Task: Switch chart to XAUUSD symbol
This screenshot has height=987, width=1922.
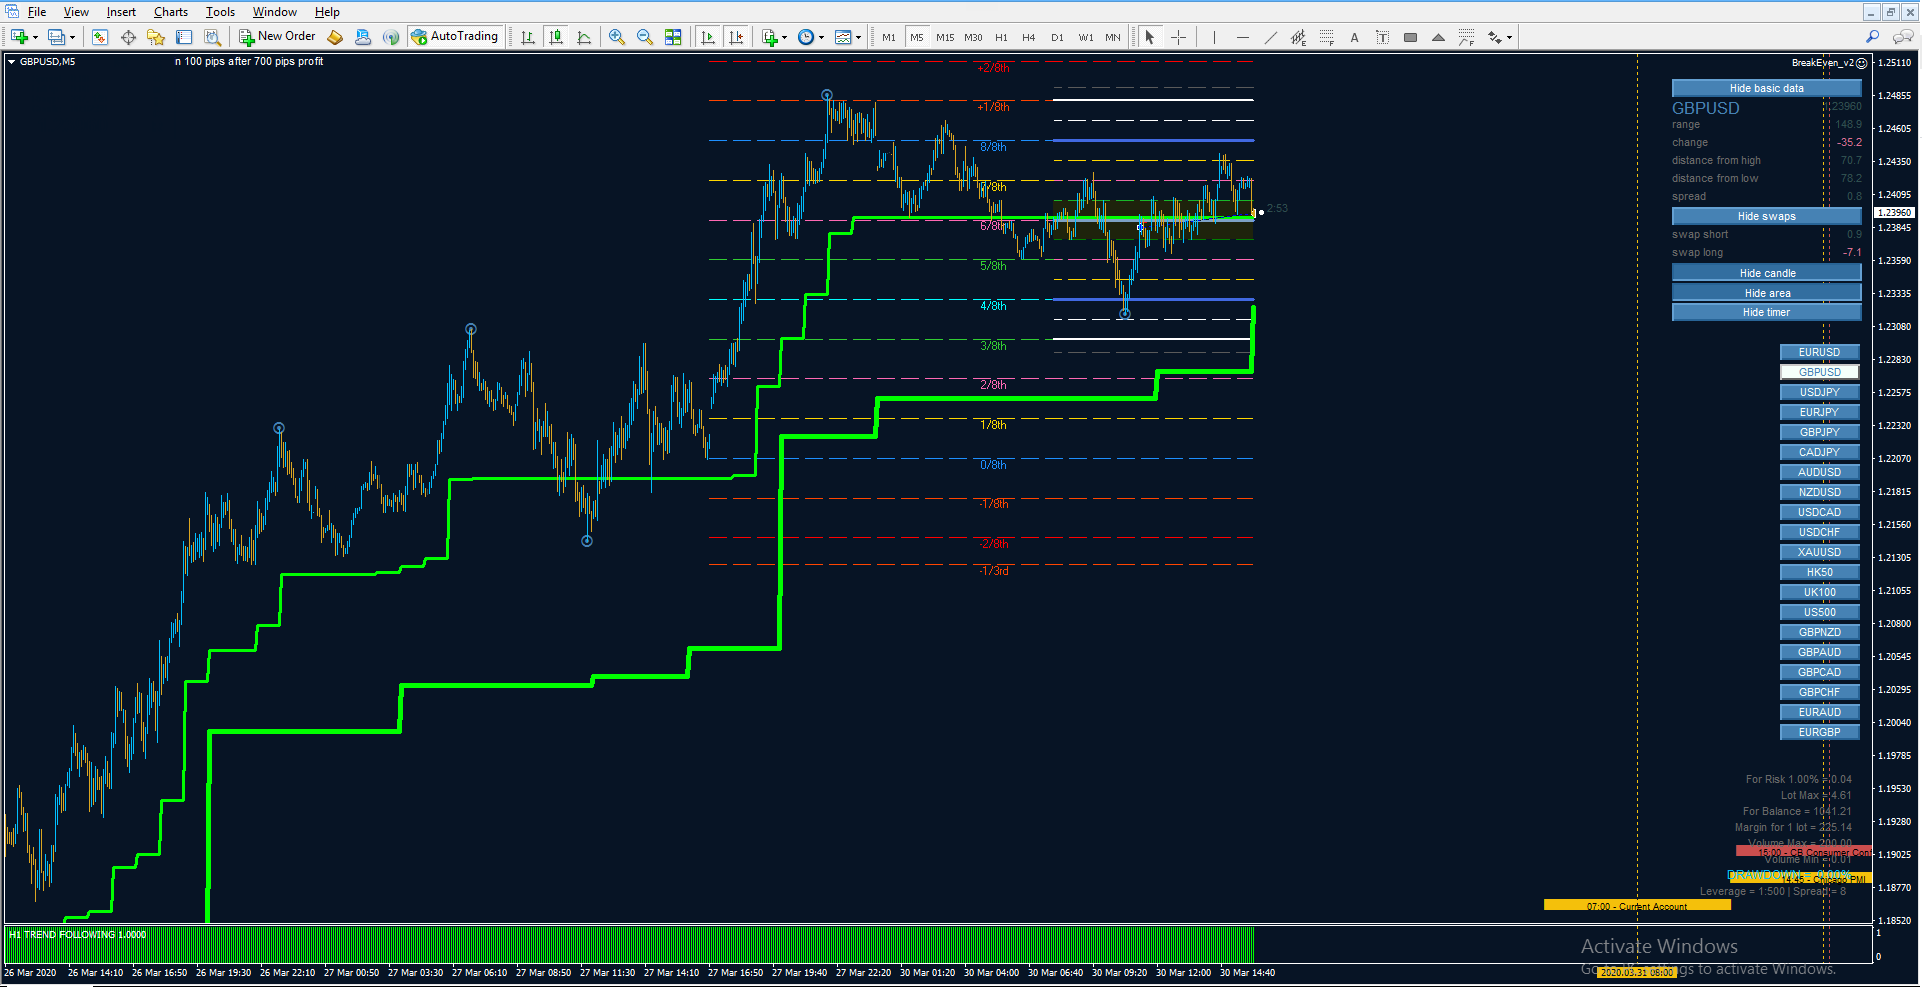Action: 1819,552
